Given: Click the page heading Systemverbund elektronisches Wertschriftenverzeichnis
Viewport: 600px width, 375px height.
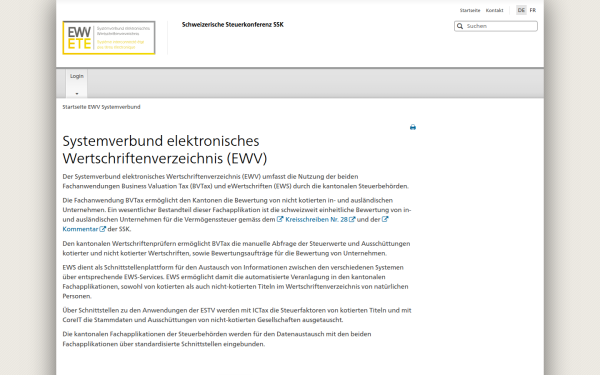Looking at the screenshot, I should tap(165, 150).
